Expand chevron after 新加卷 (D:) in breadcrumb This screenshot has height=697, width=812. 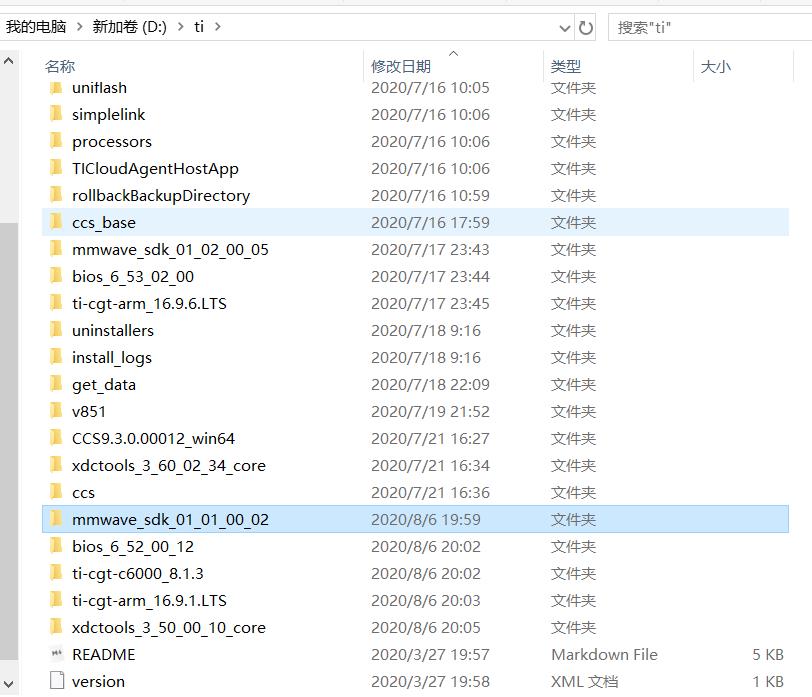(180, 26)
